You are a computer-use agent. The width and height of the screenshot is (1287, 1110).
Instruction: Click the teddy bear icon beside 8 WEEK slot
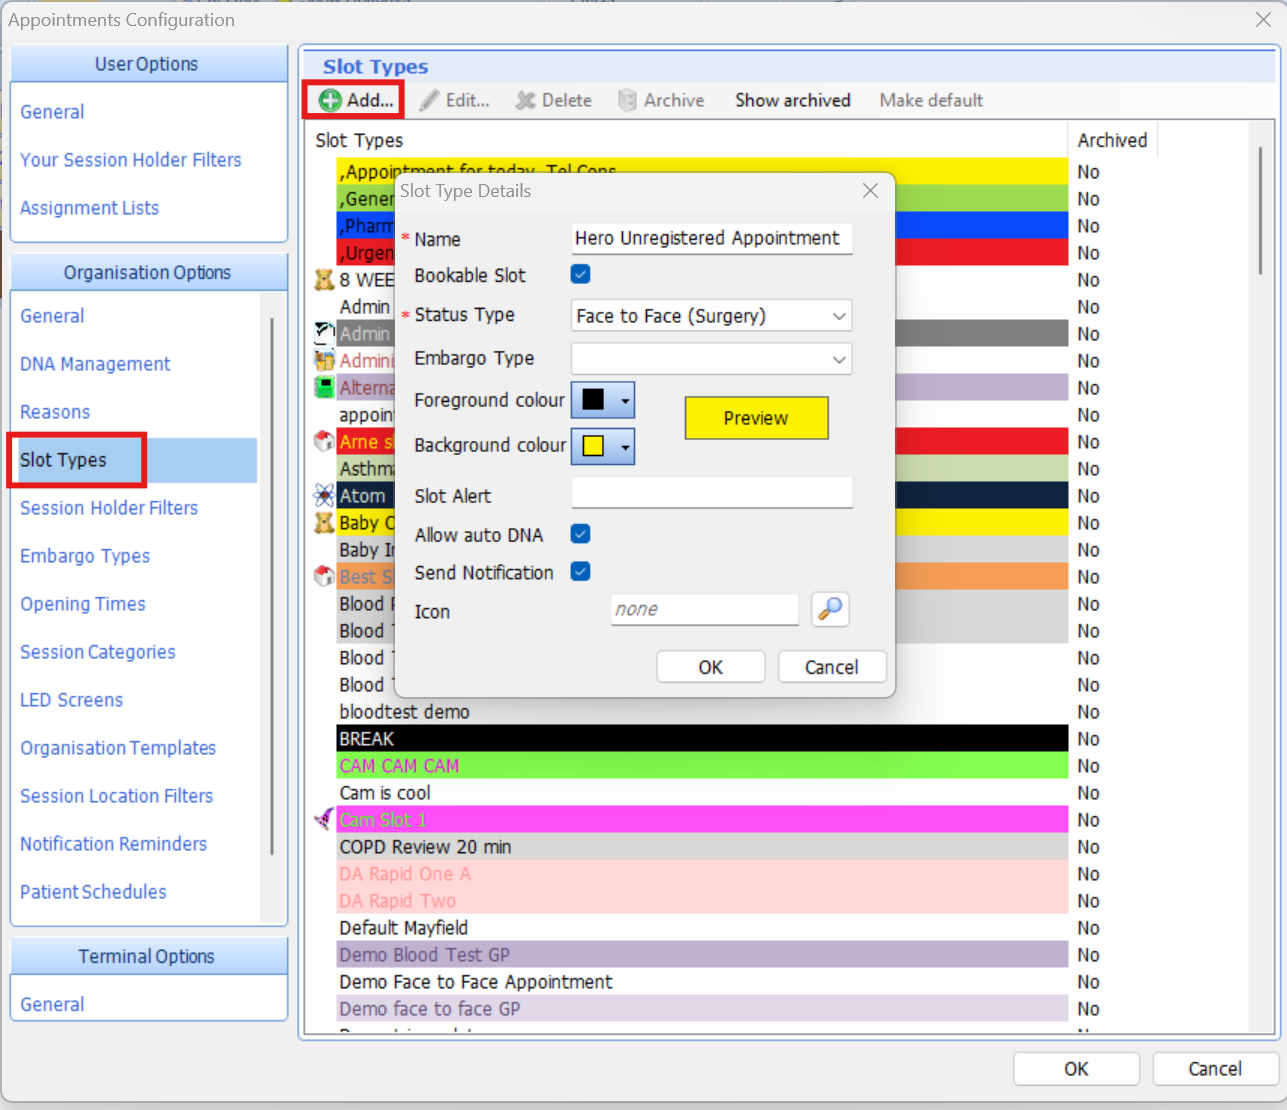pyautogui.click(x=324, y=280)
